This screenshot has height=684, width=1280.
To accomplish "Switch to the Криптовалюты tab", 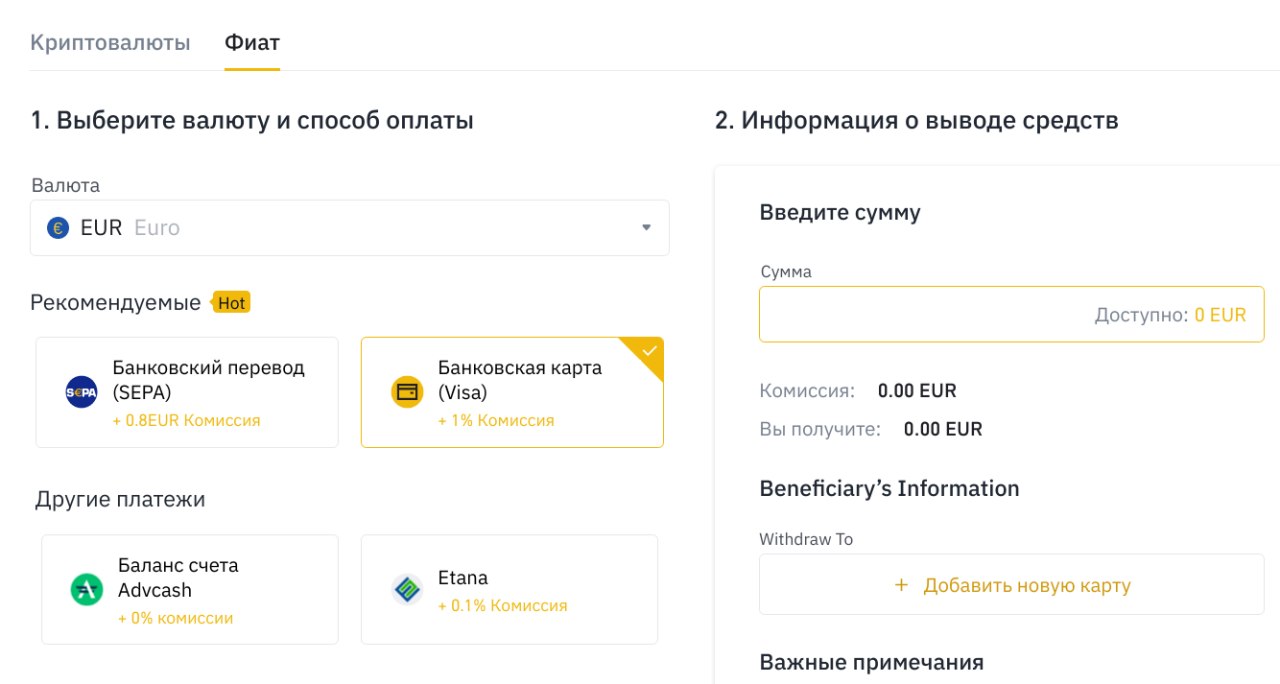I will point(110,43).
